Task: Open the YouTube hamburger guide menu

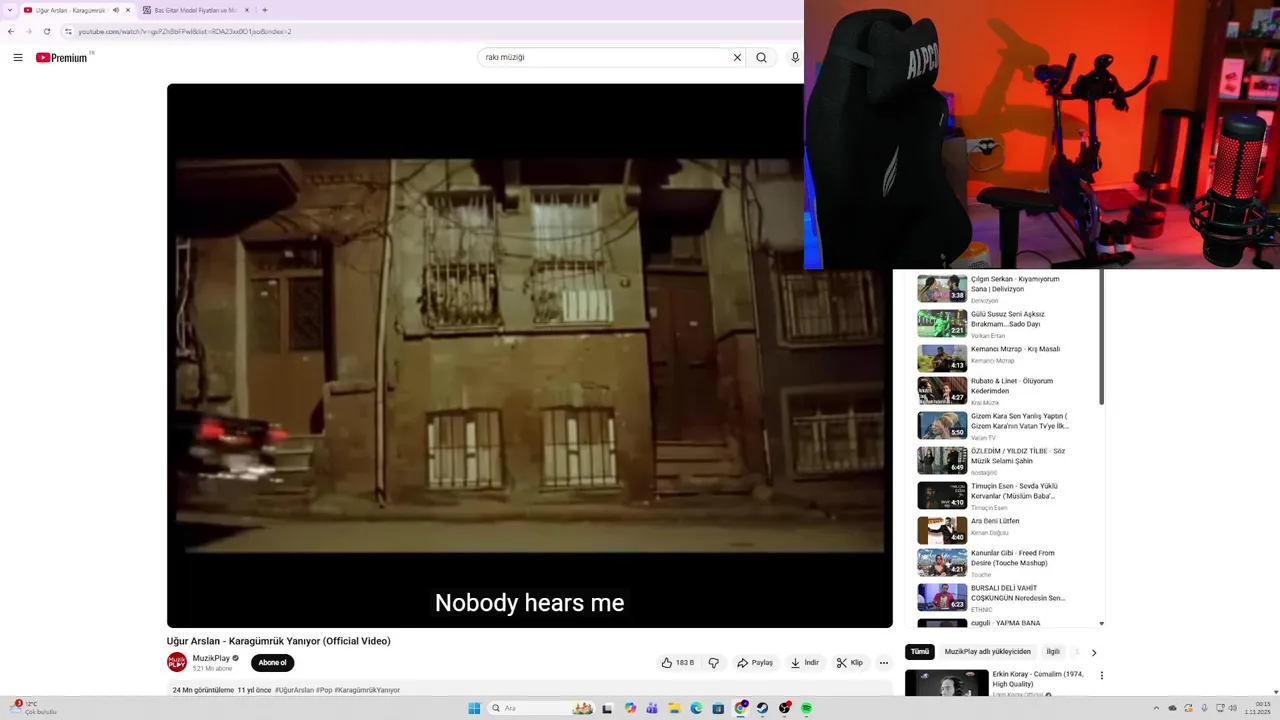Action: tap(18, 58)
